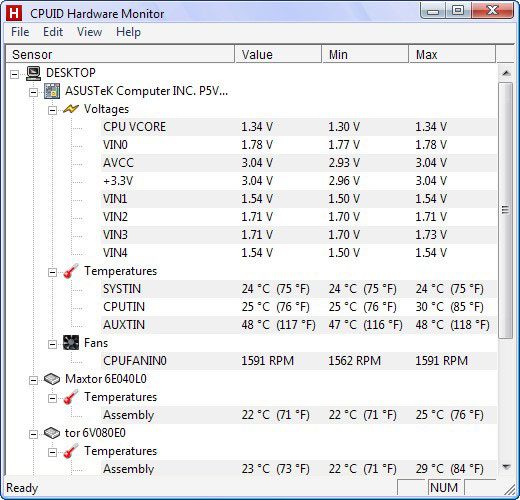520x500 pixels.
Task: Click the 6V080E0 Temperatures thermometer icon
Action: (x=71, y=451)
